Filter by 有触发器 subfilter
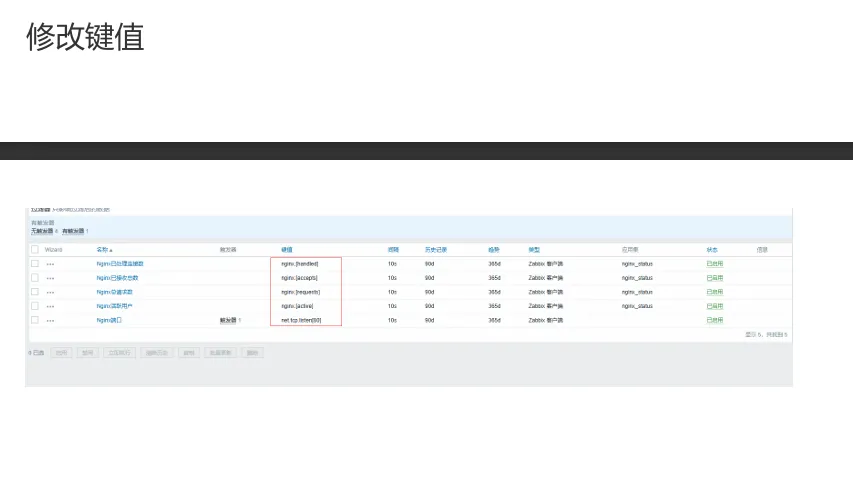Screen dimensions: 853x485 pyautogui.click(x=73, y=231)
